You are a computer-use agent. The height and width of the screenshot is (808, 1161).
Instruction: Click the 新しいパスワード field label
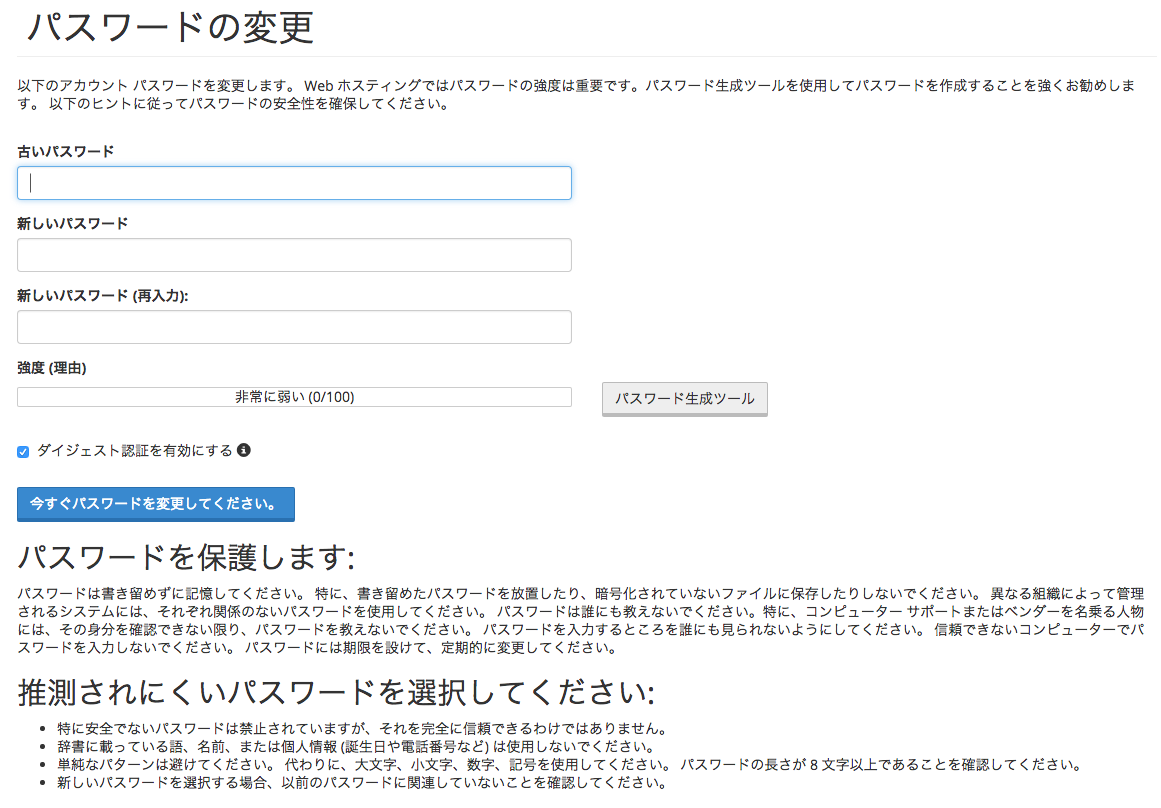tap(73, 223)
